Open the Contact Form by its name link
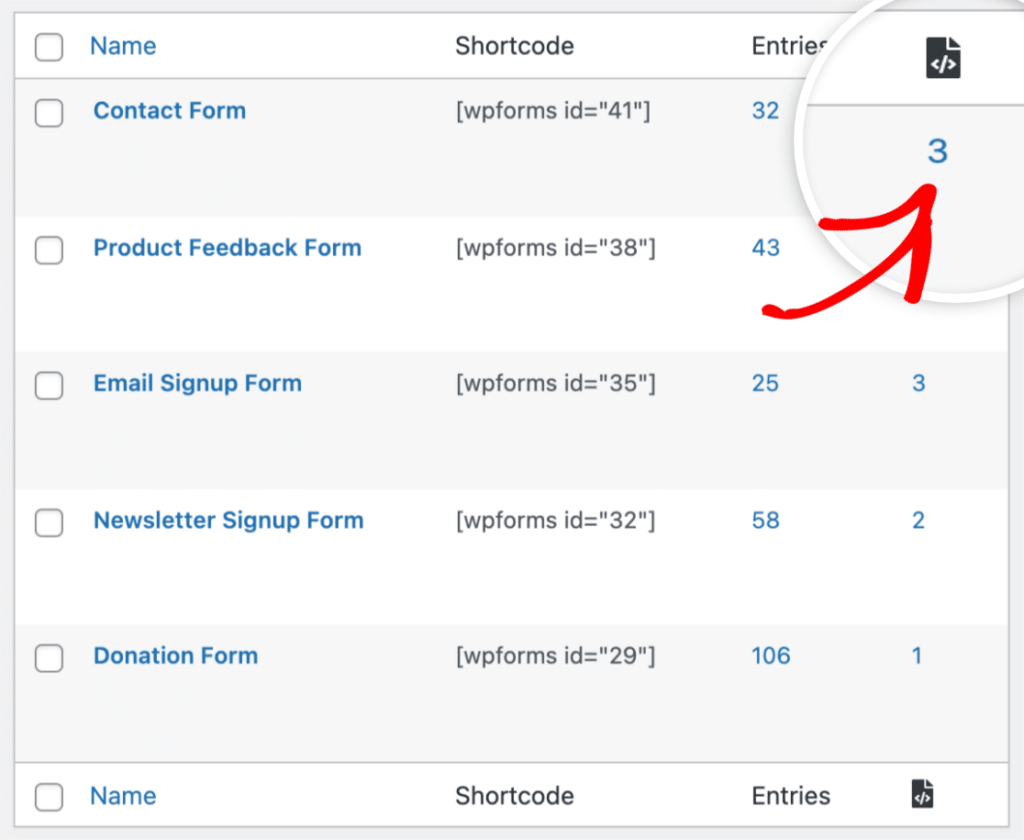The image size is (1024, 840). [169, 111]
